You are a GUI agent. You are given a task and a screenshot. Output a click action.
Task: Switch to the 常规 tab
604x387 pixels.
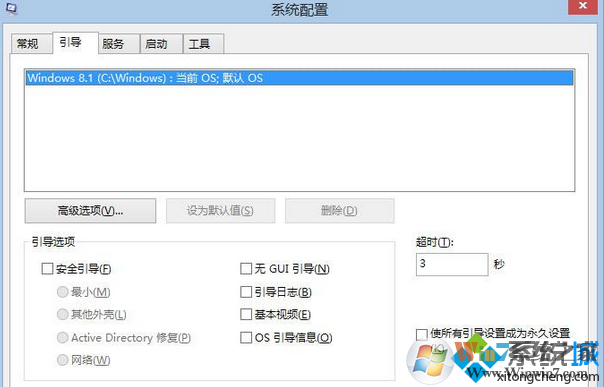tap(31, 44)
